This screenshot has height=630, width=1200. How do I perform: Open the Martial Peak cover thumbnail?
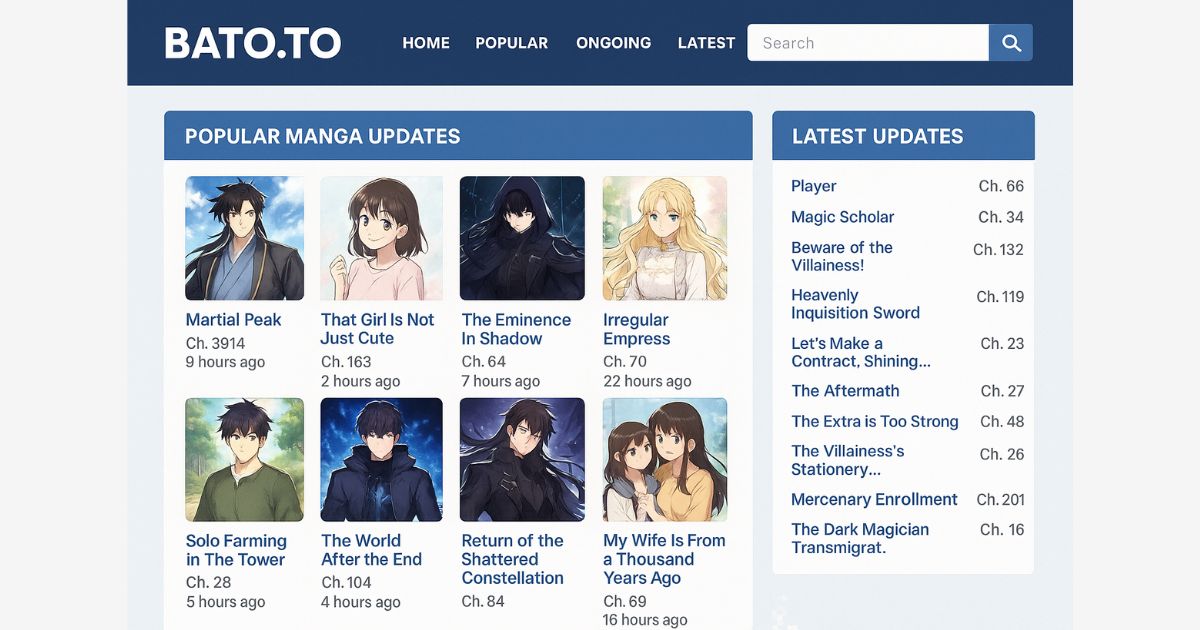click(244, 238)
